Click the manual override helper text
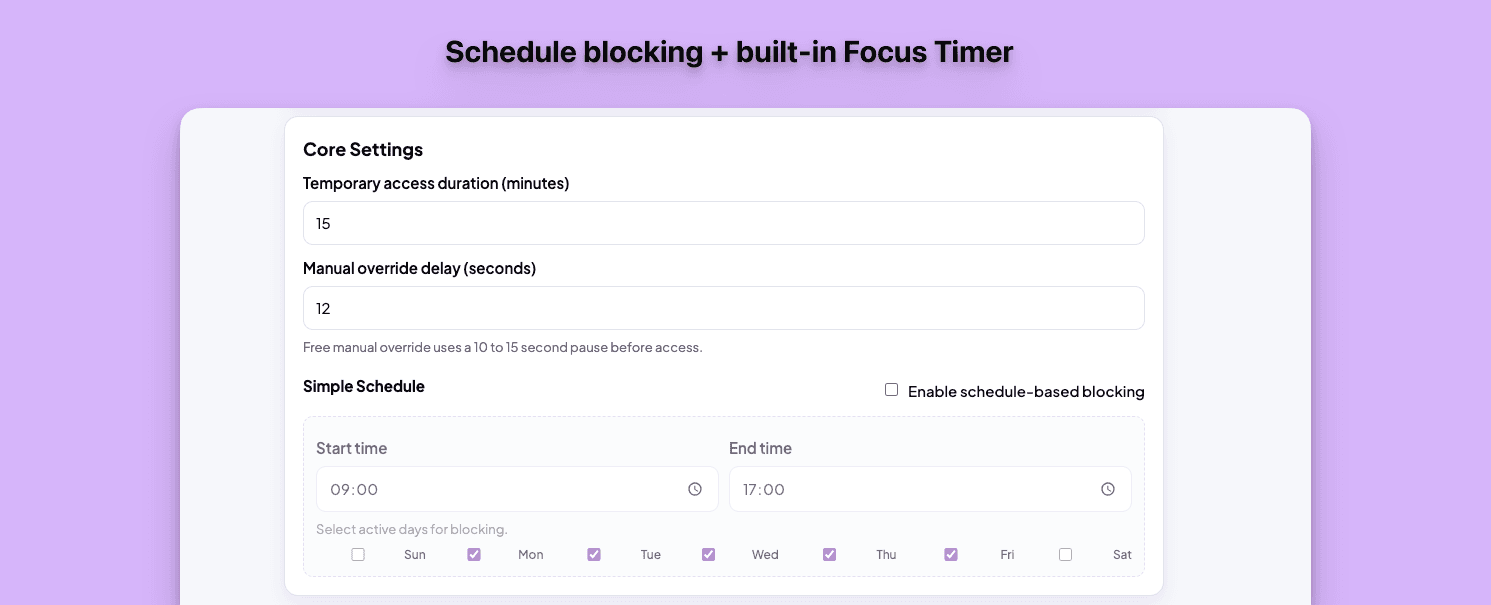 [503, 347]
